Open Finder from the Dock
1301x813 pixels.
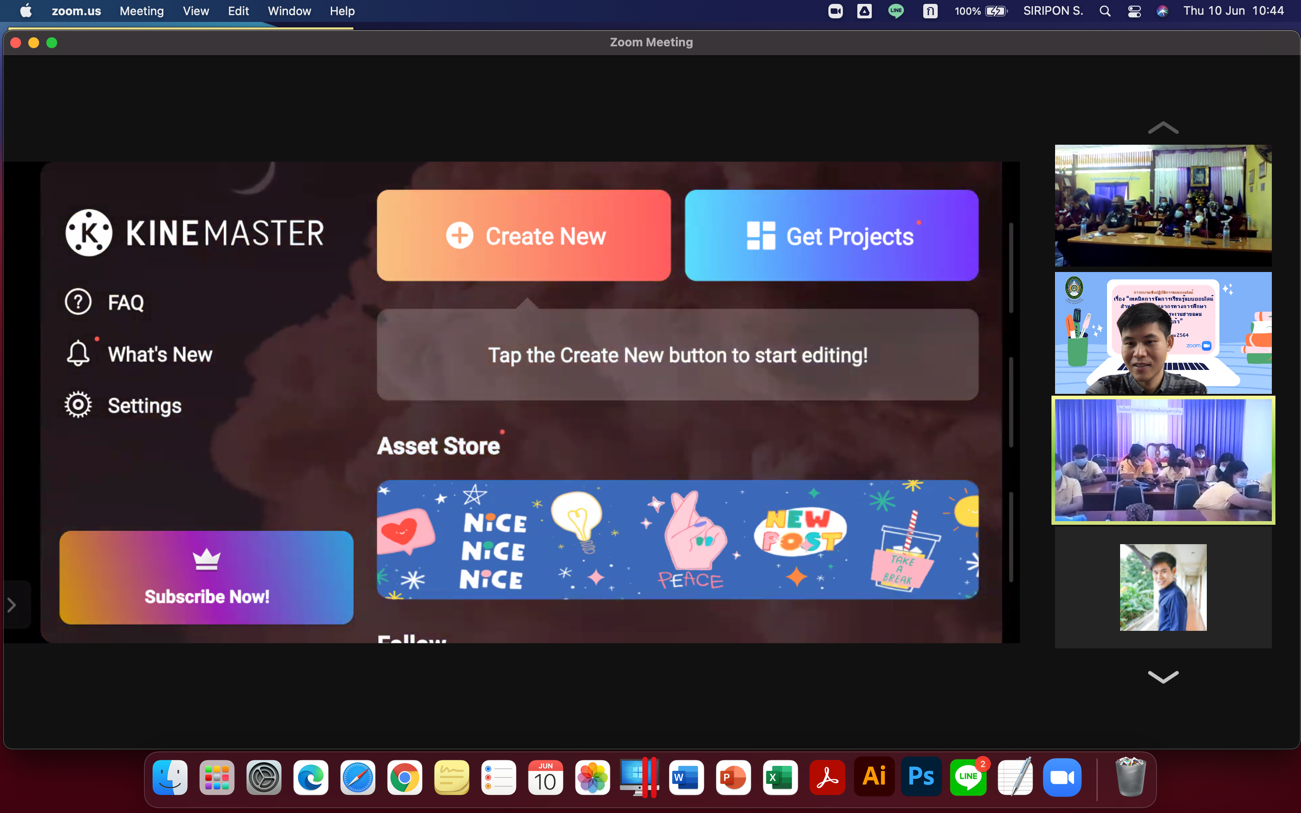[170, 778]
